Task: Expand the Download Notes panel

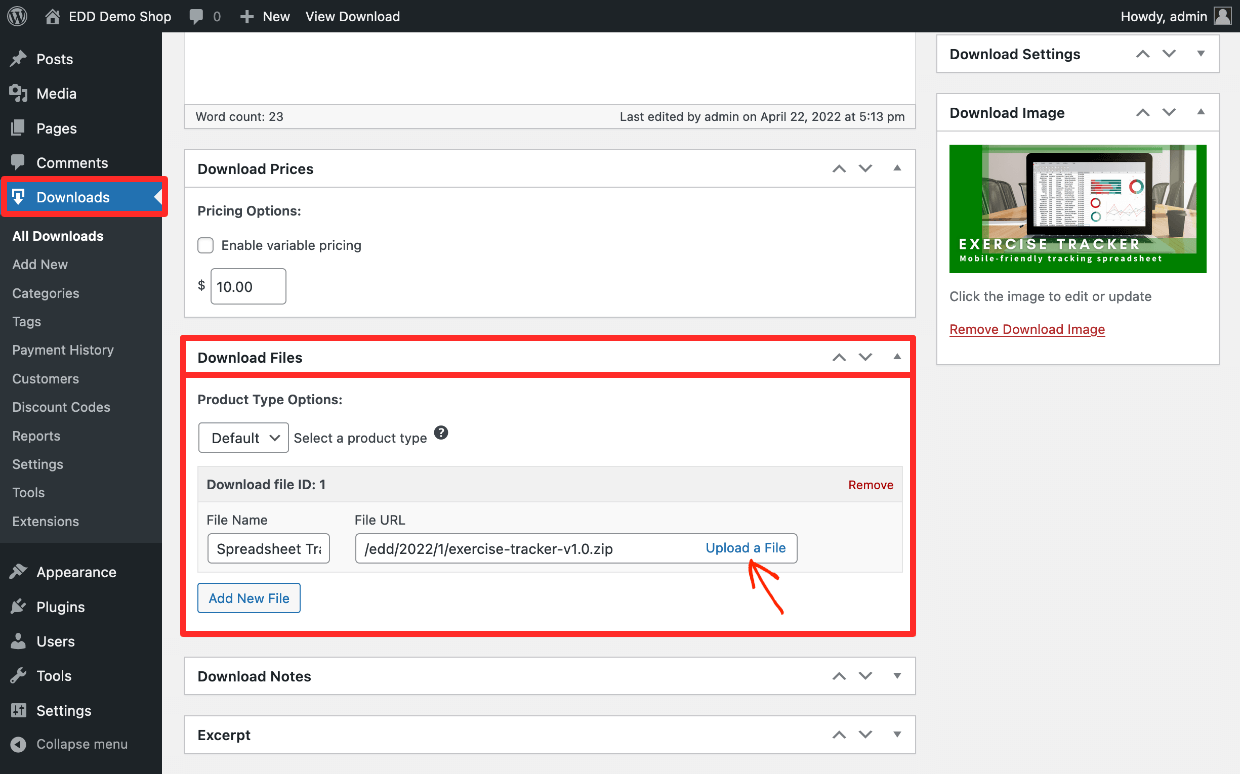Action: [x=896, y=676]
